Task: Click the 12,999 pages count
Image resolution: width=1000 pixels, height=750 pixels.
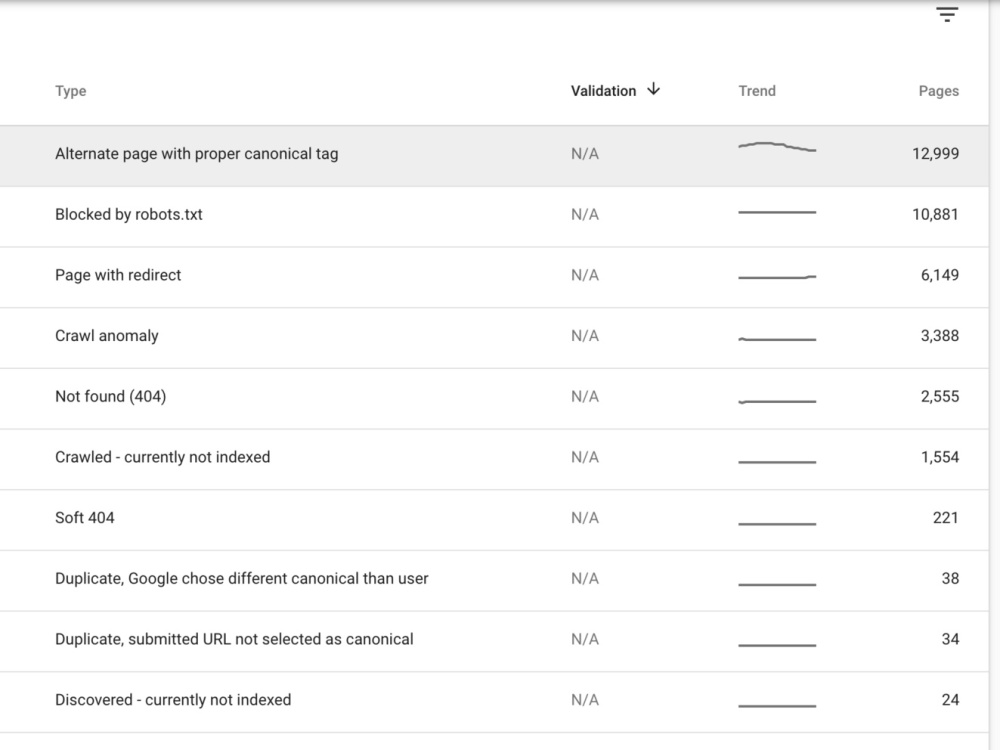Action: (x=935, y=154)
